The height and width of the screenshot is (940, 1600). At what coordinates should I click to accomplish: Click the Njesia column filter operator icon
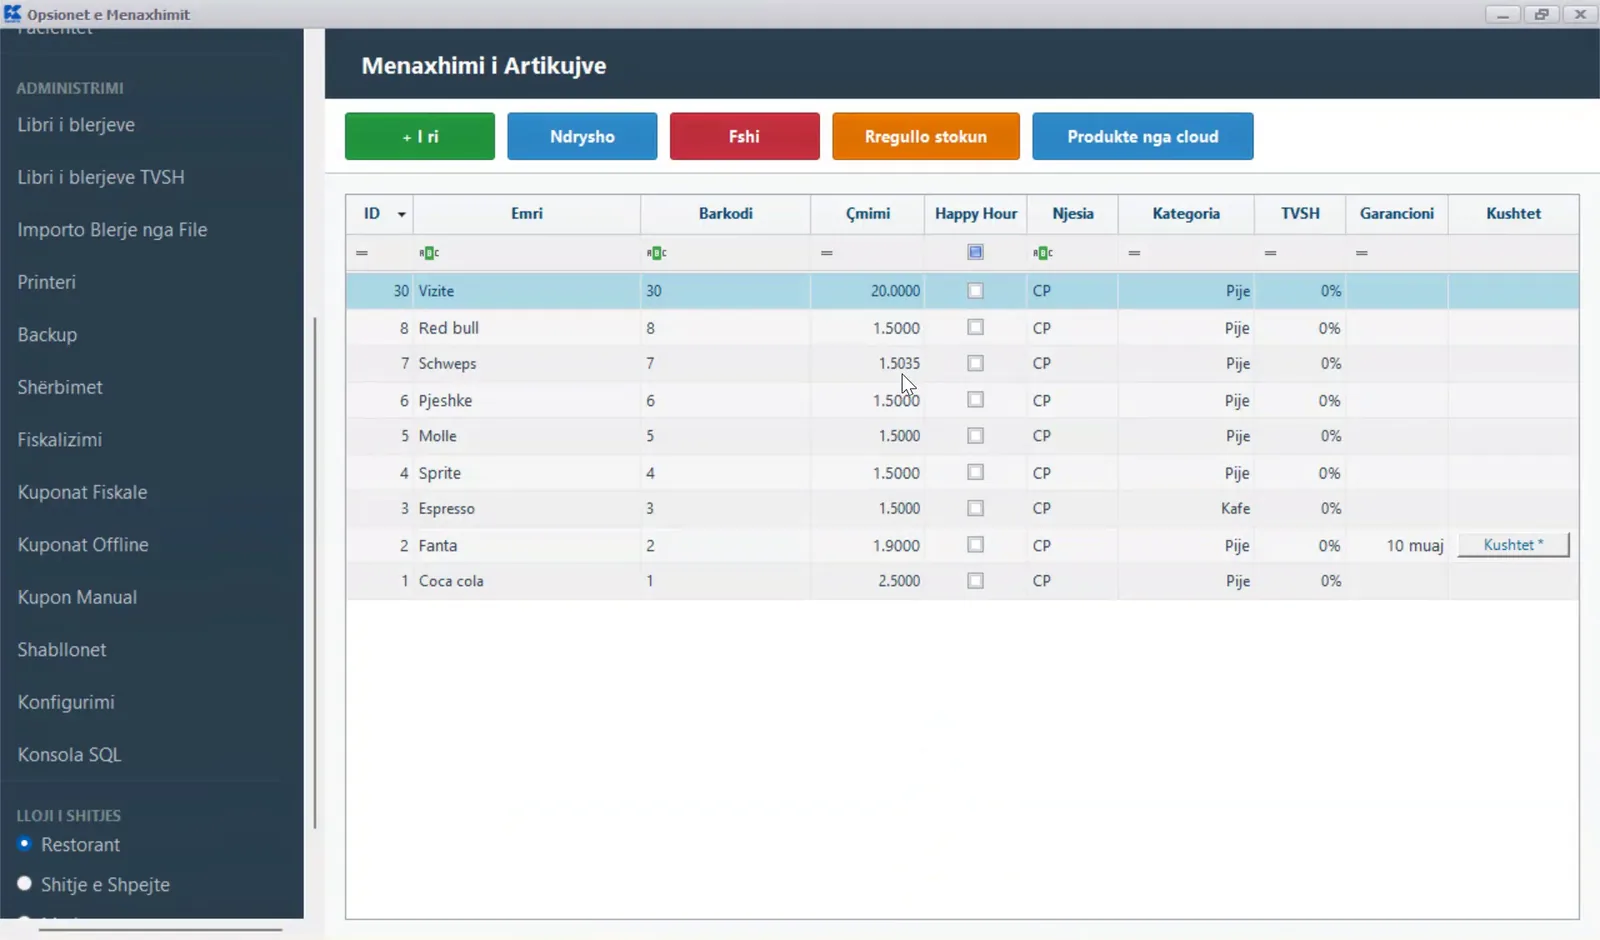click(x=1043, y=253)
